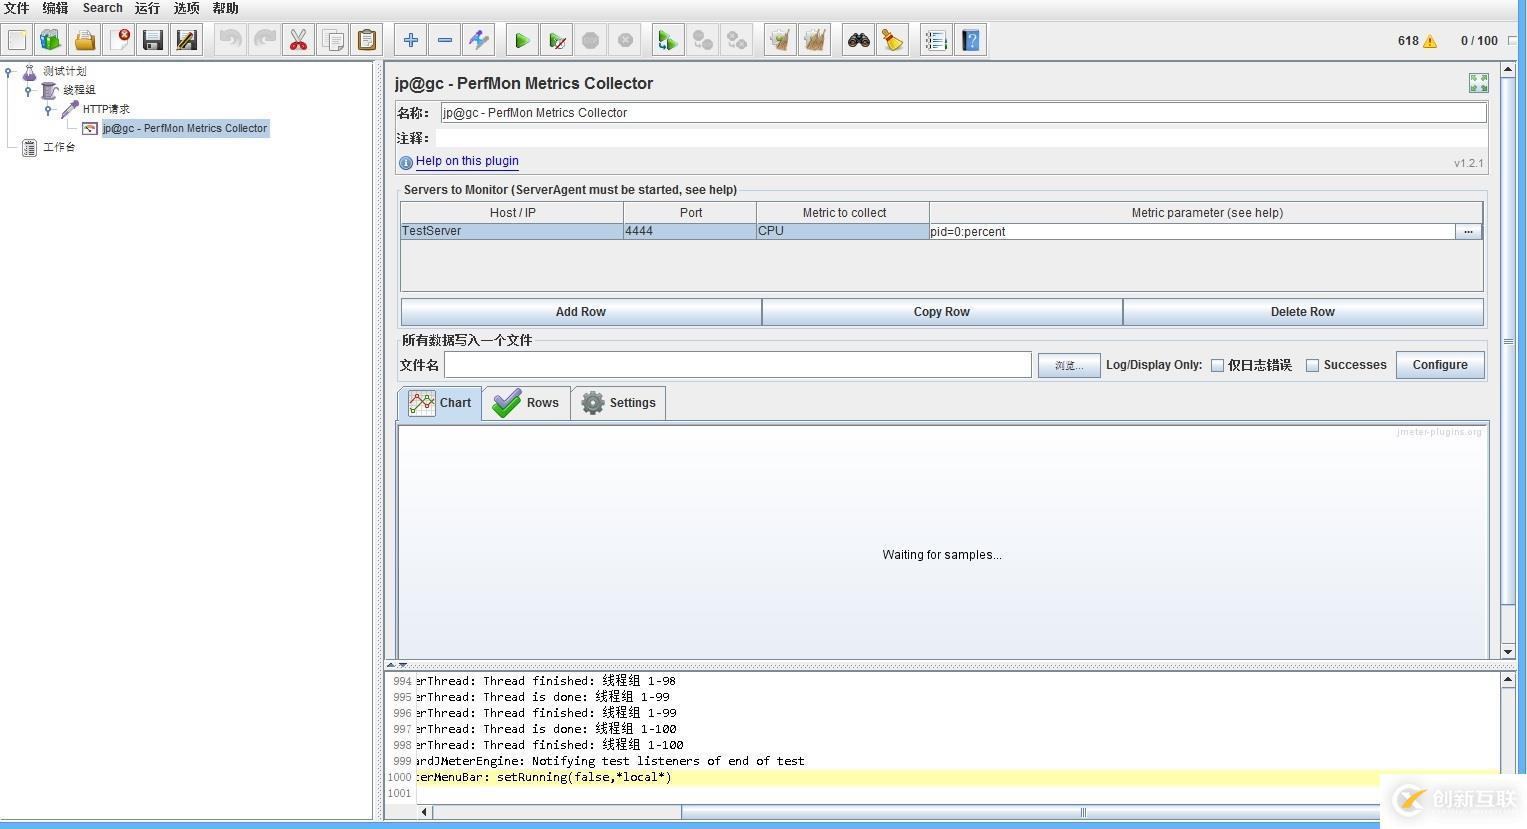Click the Save As toolbar icon

(187, 40)
